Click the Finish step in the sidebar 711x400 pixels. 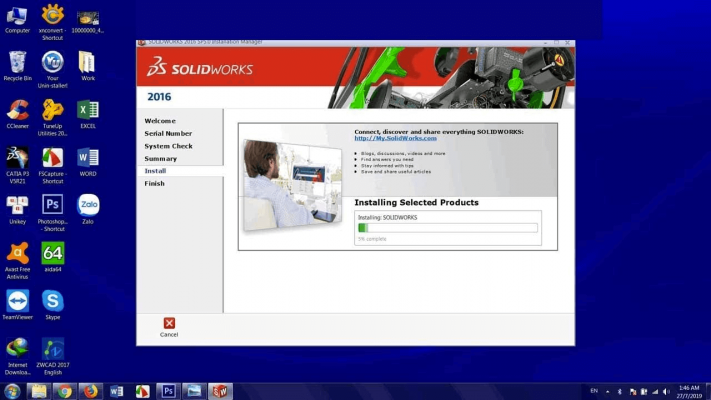pos(154,183)
